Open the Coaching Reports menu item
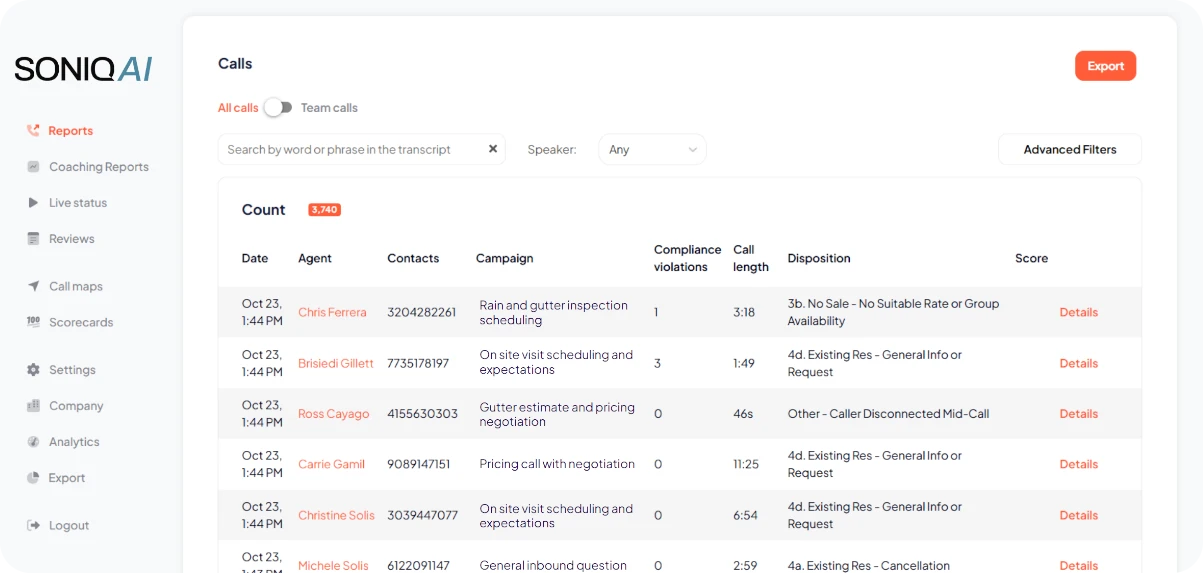 pos(99,166)
